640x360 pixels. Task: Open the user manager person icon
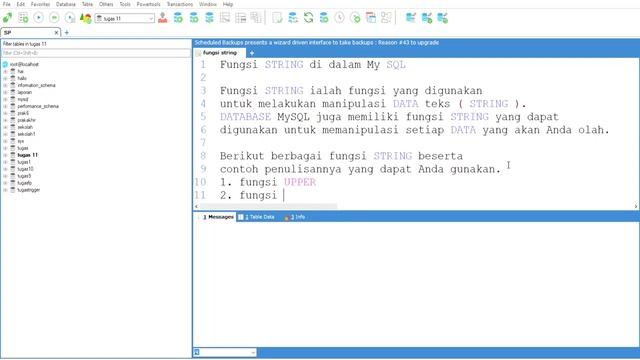163,18
